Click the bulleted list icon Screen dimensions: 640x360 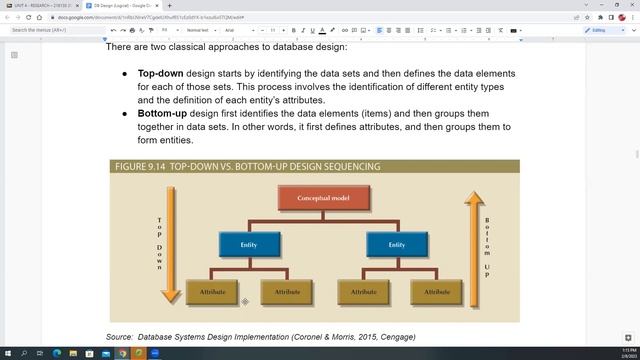[449, 30]
